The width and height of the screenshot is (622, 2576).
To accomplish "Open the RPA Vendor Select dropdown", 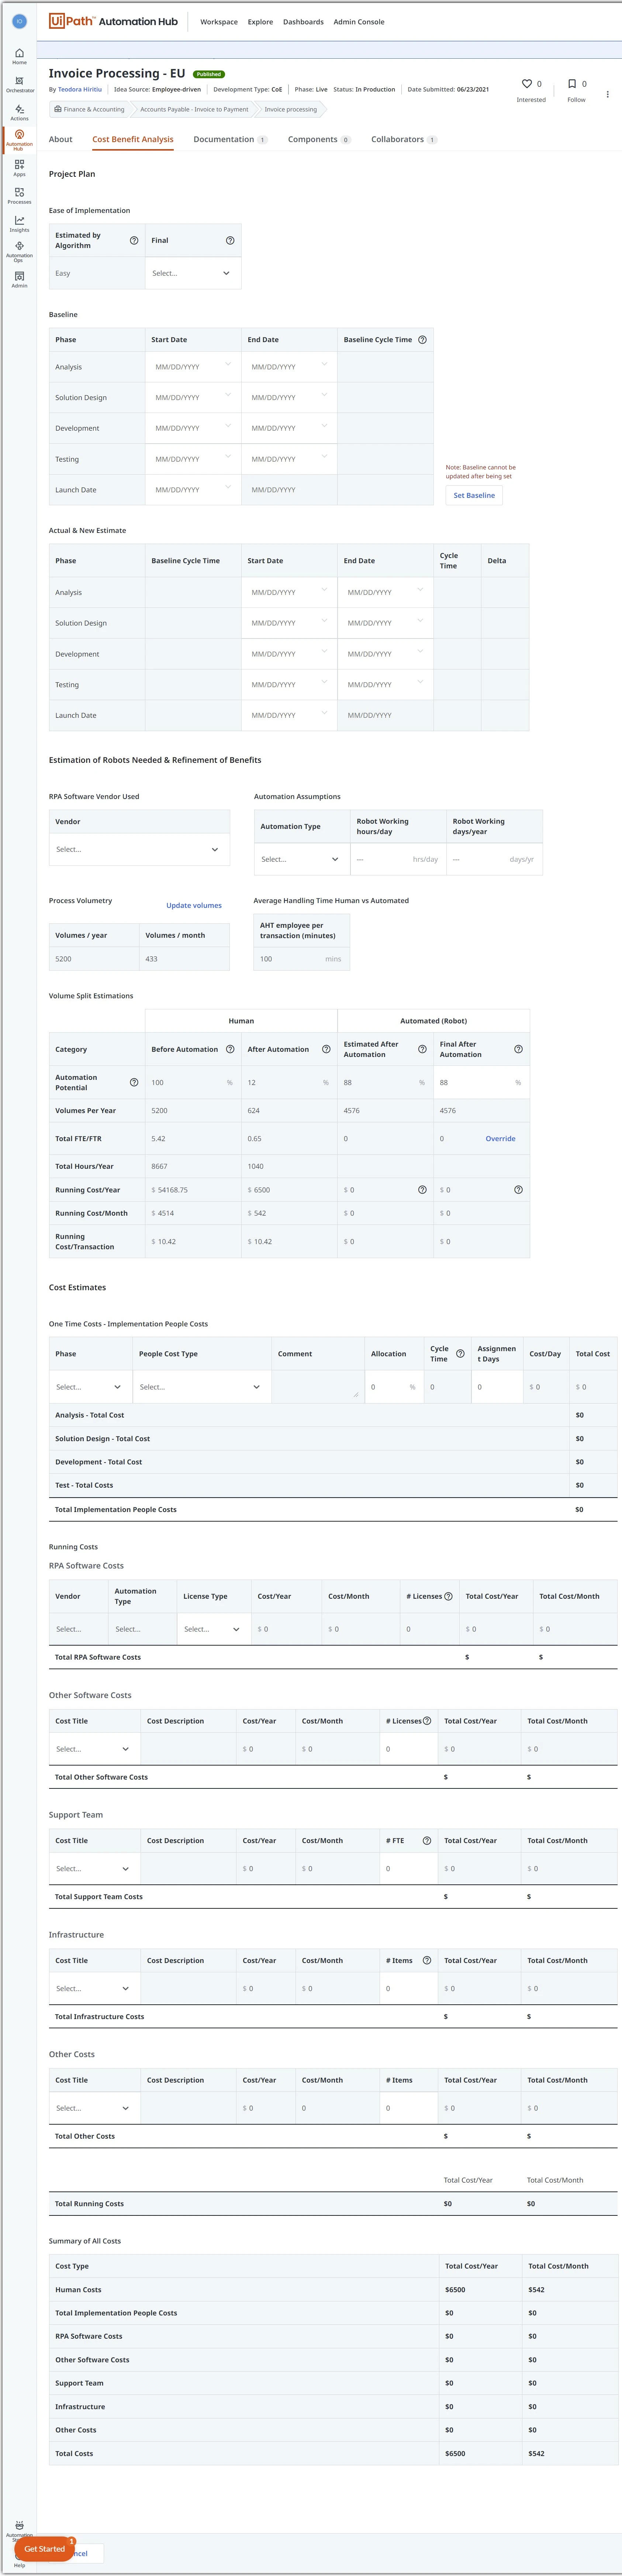I will 139,849.
